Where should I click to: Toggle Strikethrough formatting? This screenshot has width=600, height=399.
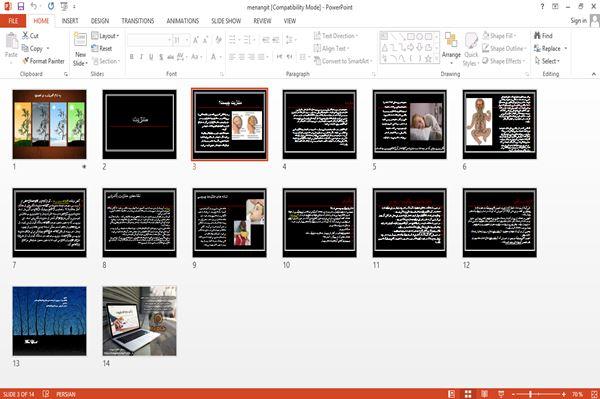click(170, 57)
